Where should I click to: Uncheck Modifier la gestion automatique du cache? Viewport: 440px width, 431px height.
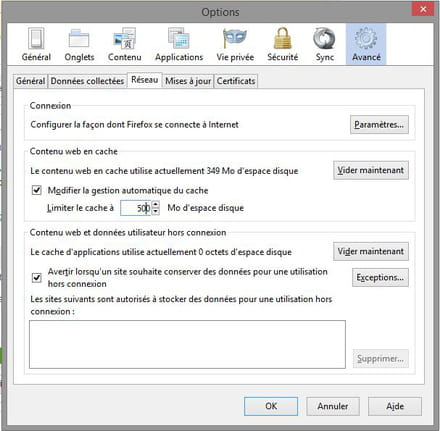(x=37, y=190)
